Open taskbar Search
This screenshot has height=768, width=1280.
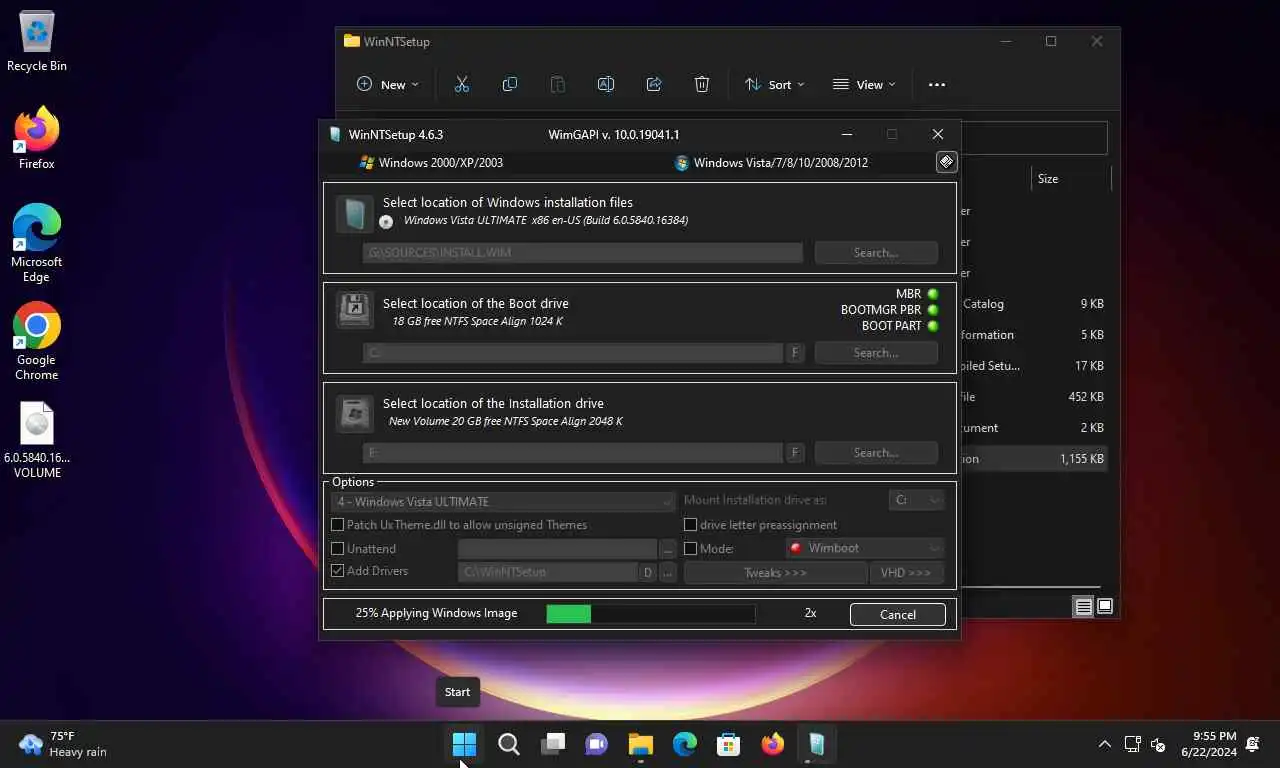(x=509, y=744)
